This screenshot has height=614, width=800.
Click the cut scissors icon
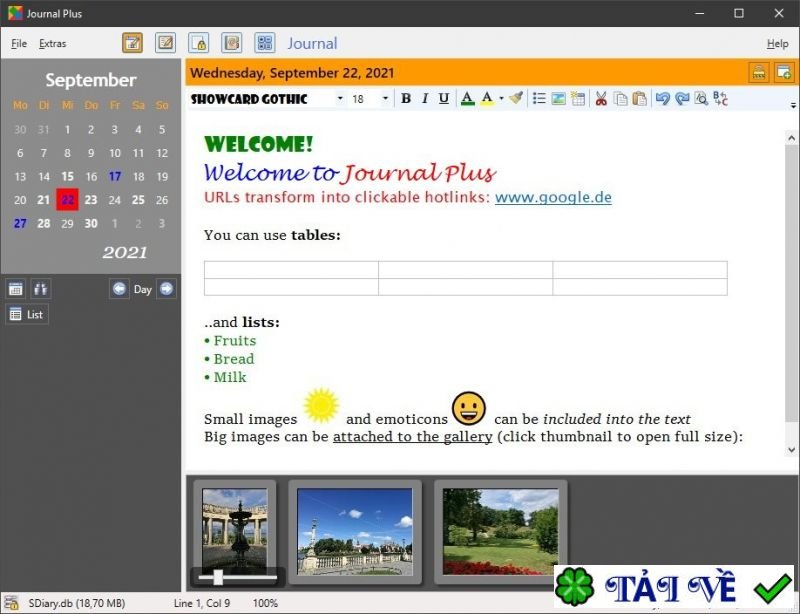(x=601, y=98)
